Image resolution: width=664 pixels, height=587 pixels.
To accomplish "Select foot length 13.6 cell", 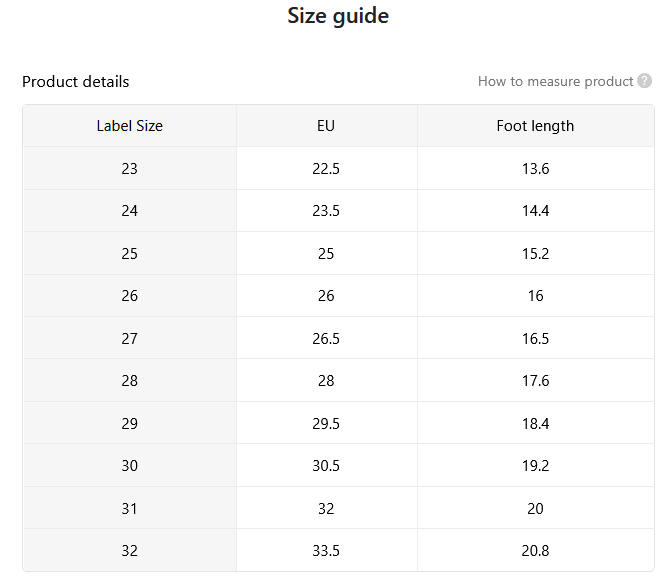I will pyautogui.click(x=536, y=169).
